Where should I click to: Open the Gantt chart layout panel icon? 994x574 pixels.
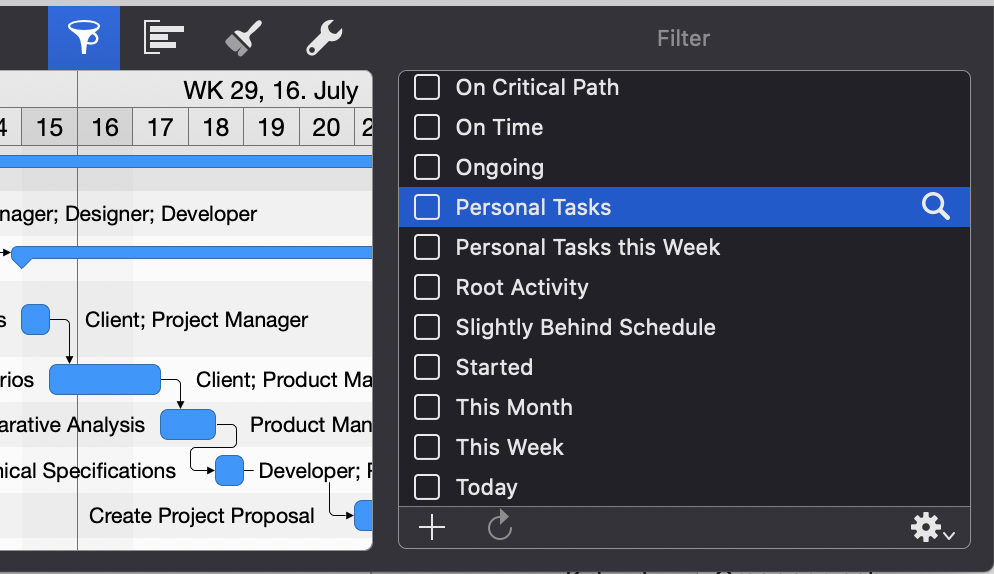[x=164, y=38]
